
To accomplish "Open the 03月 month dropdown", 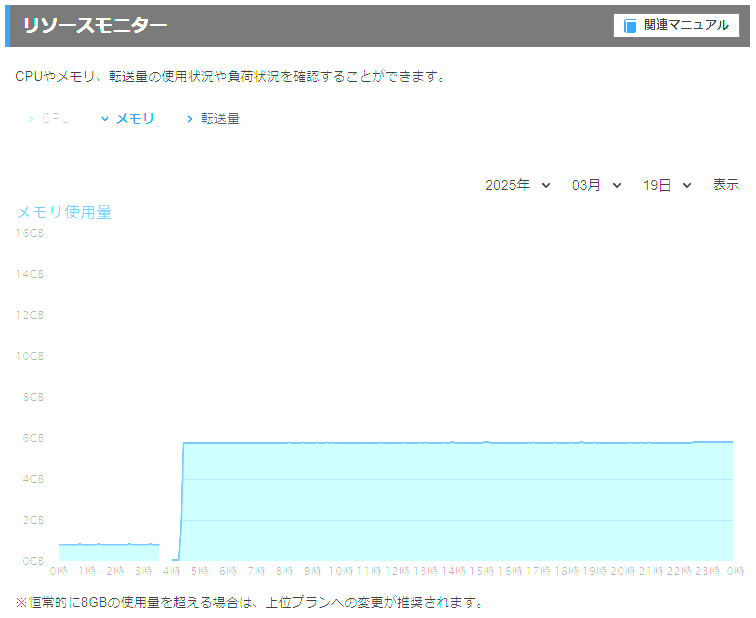I will [596, 185].
